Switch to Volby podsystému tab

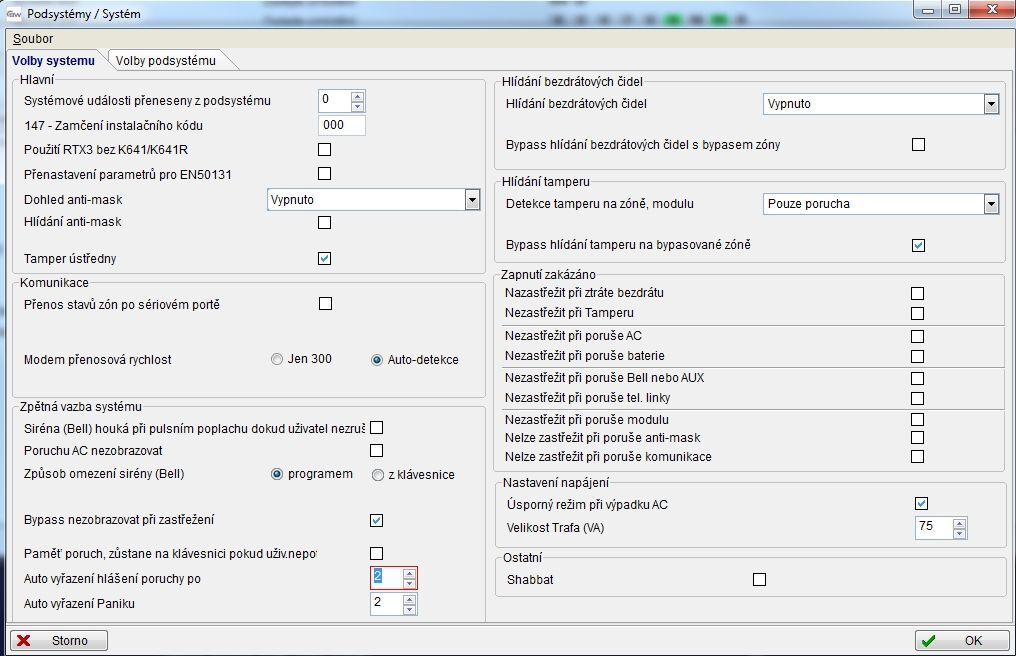point(166,61)
